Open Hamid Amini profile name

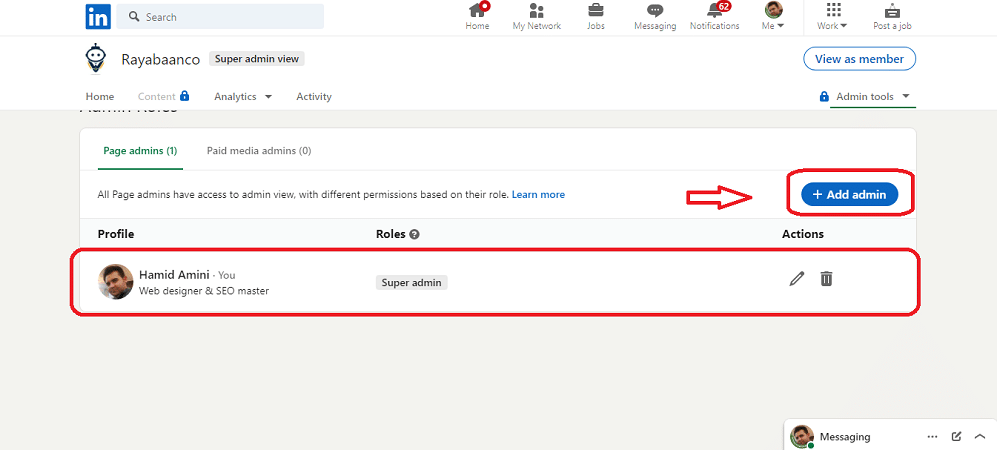pos(174,275)
